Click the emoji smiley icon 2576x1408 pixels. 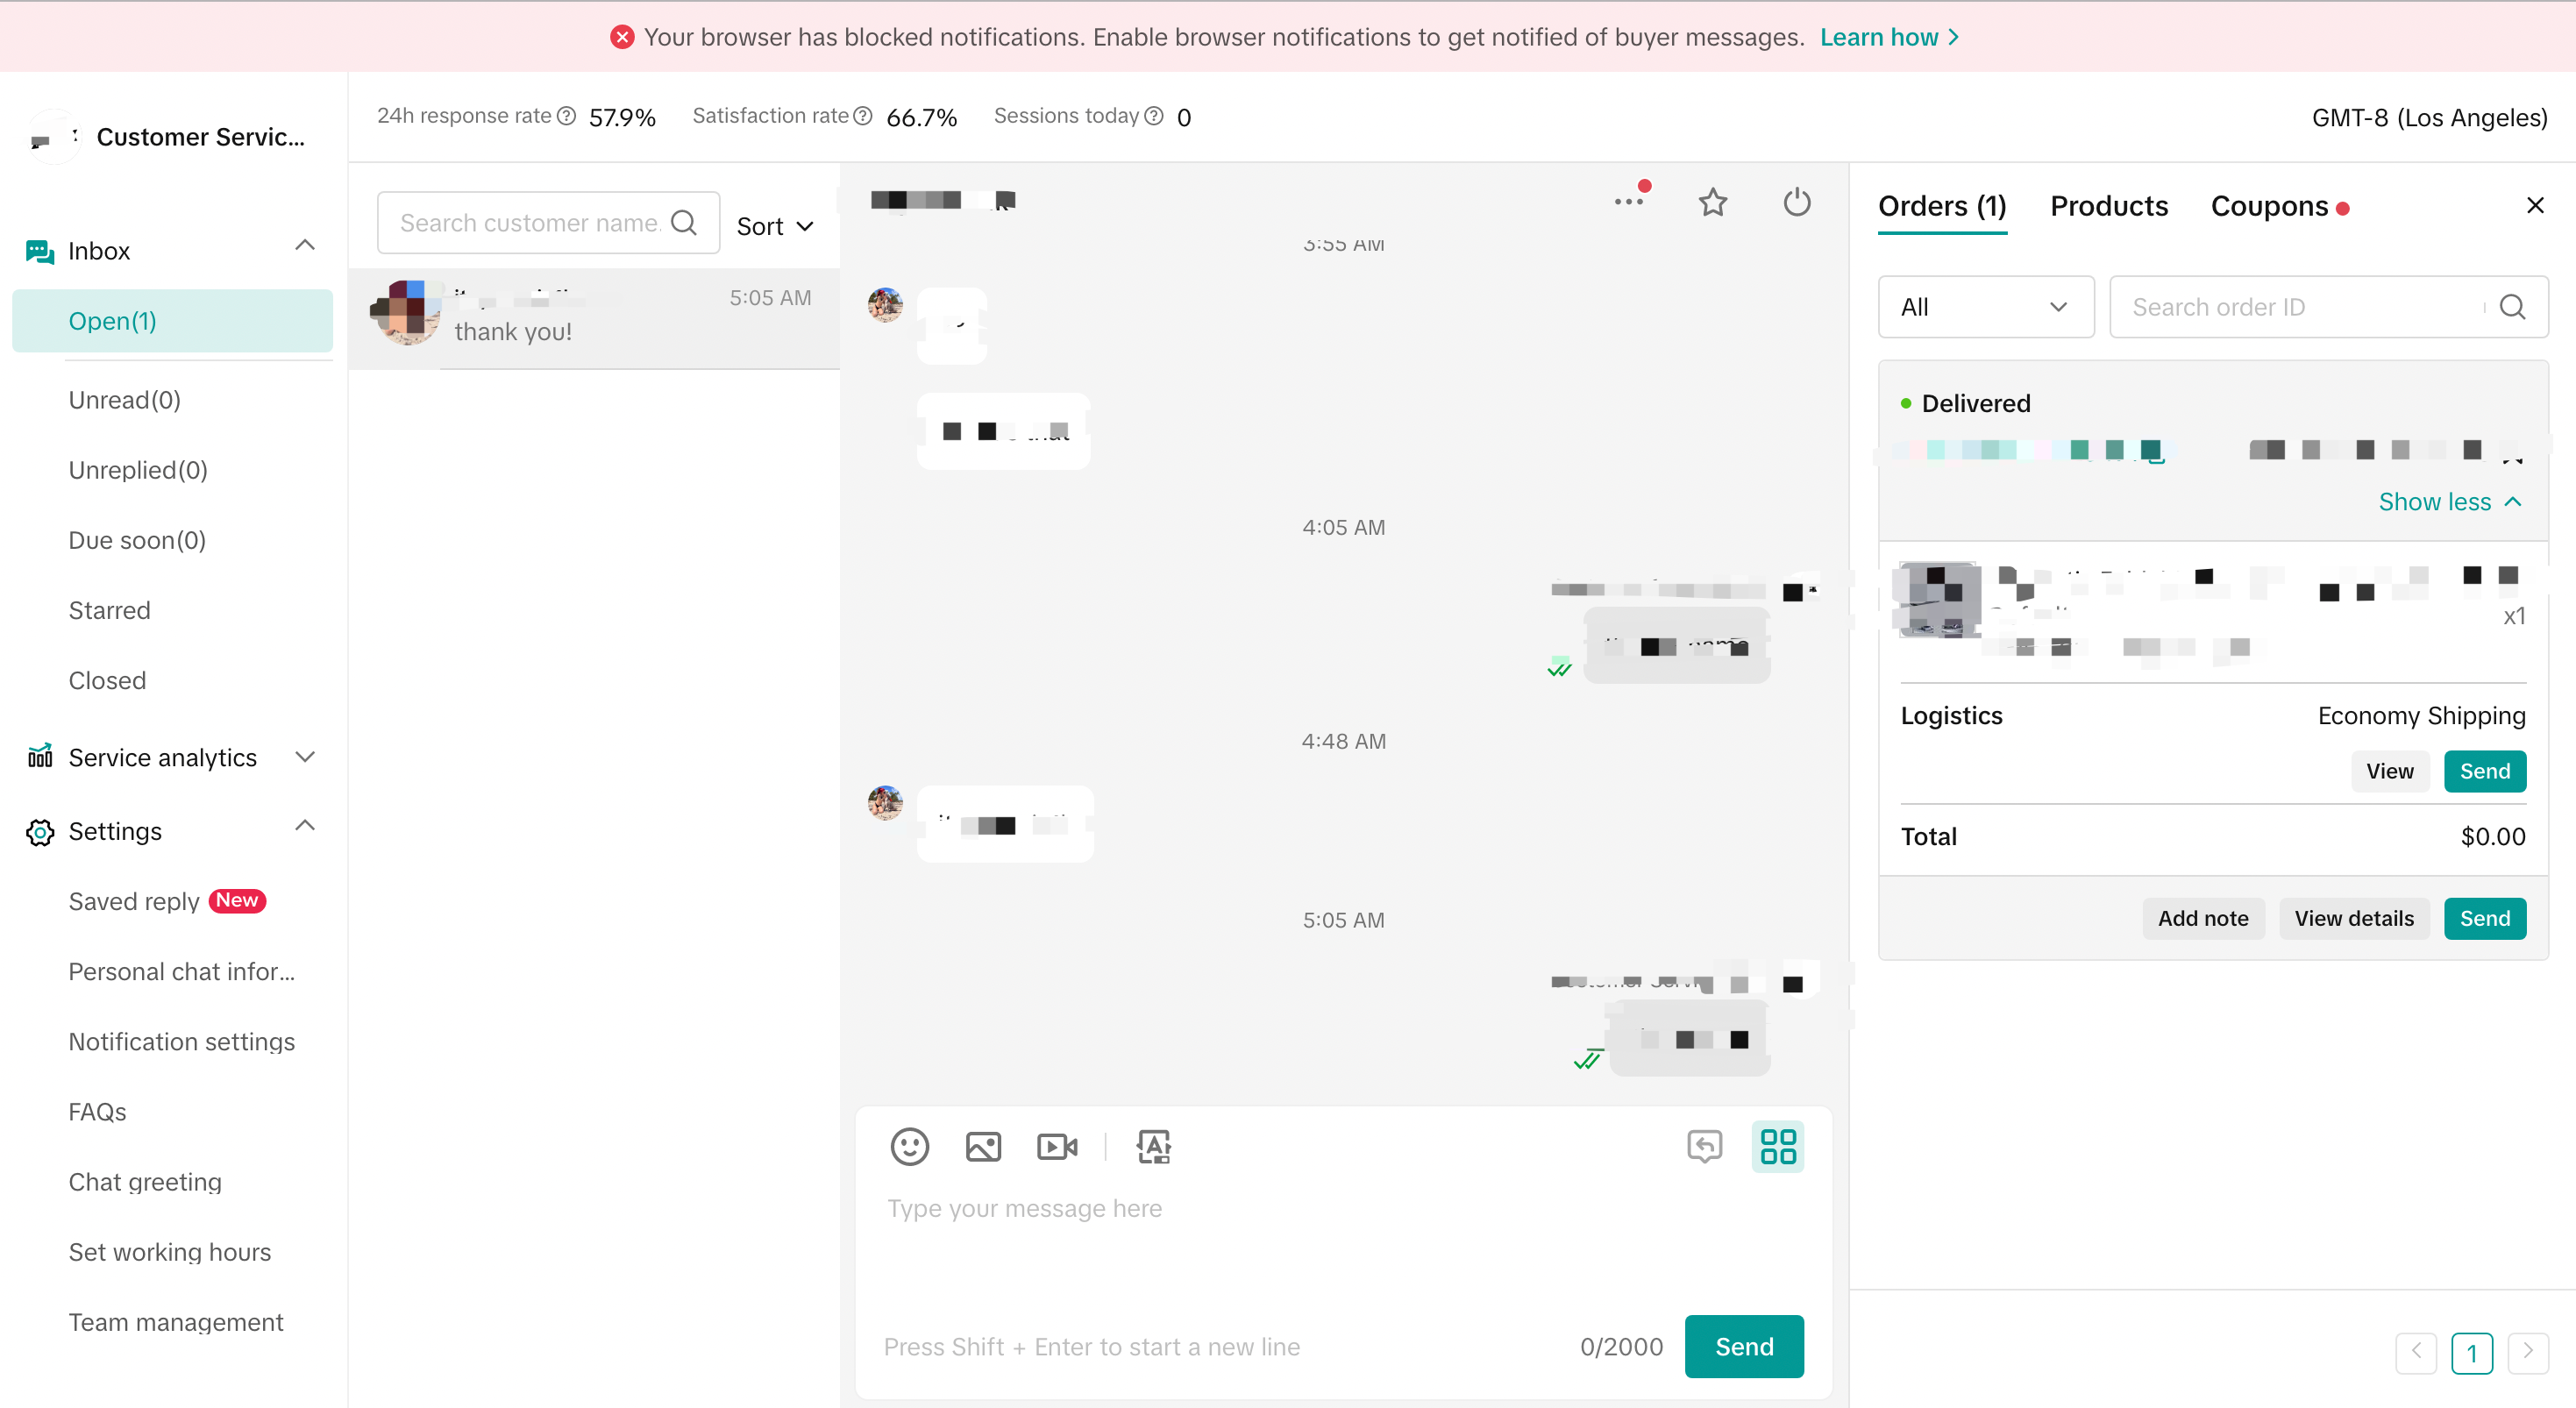[909, 1146]
